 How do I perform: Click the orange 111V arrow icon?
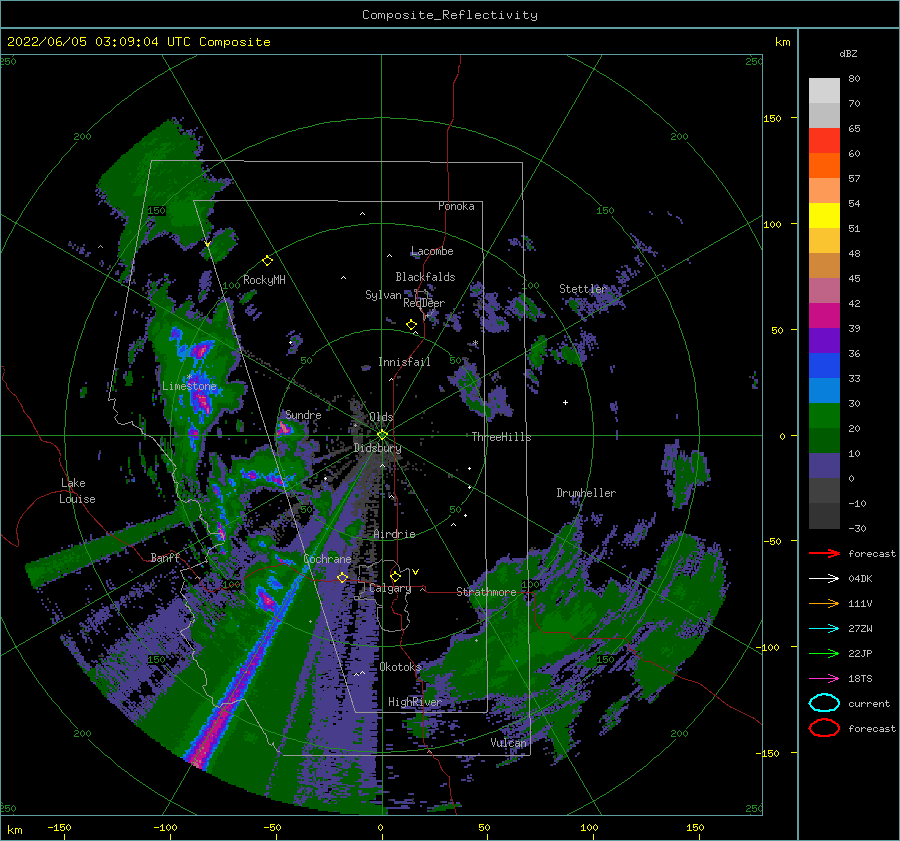tap(824, 603)
